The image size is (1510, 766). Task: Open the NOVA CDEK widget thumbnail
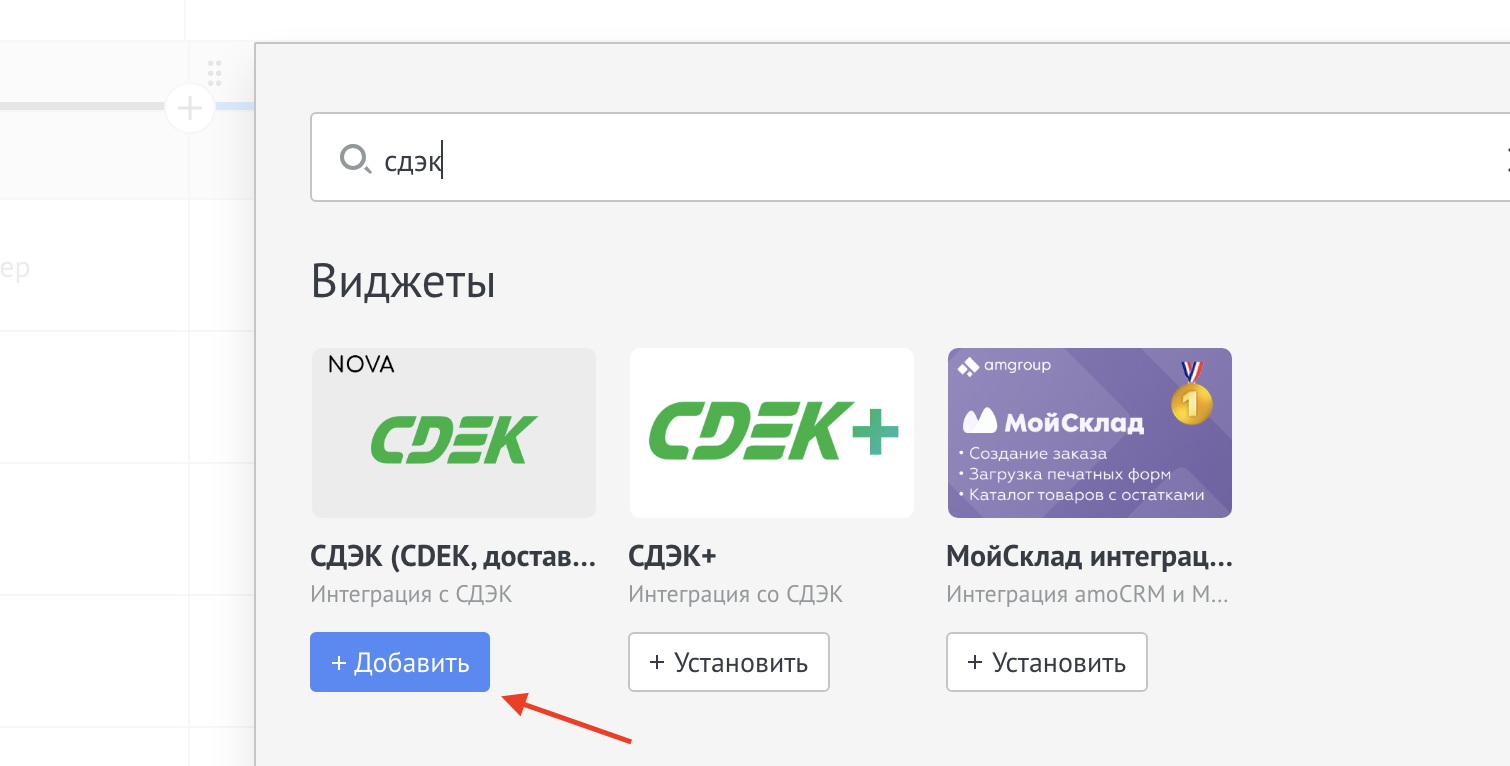coord(454,433)
